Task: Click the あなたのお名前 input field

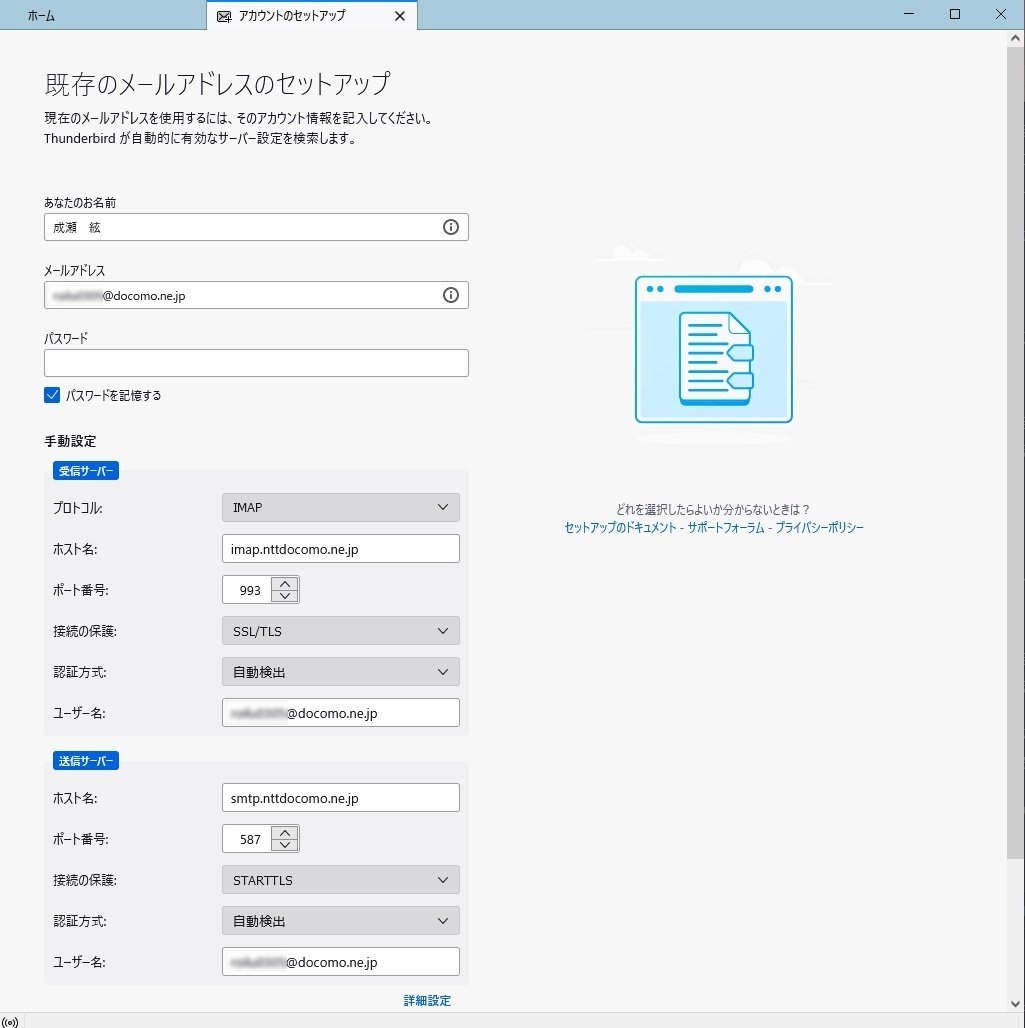Action: click(256, 227)
